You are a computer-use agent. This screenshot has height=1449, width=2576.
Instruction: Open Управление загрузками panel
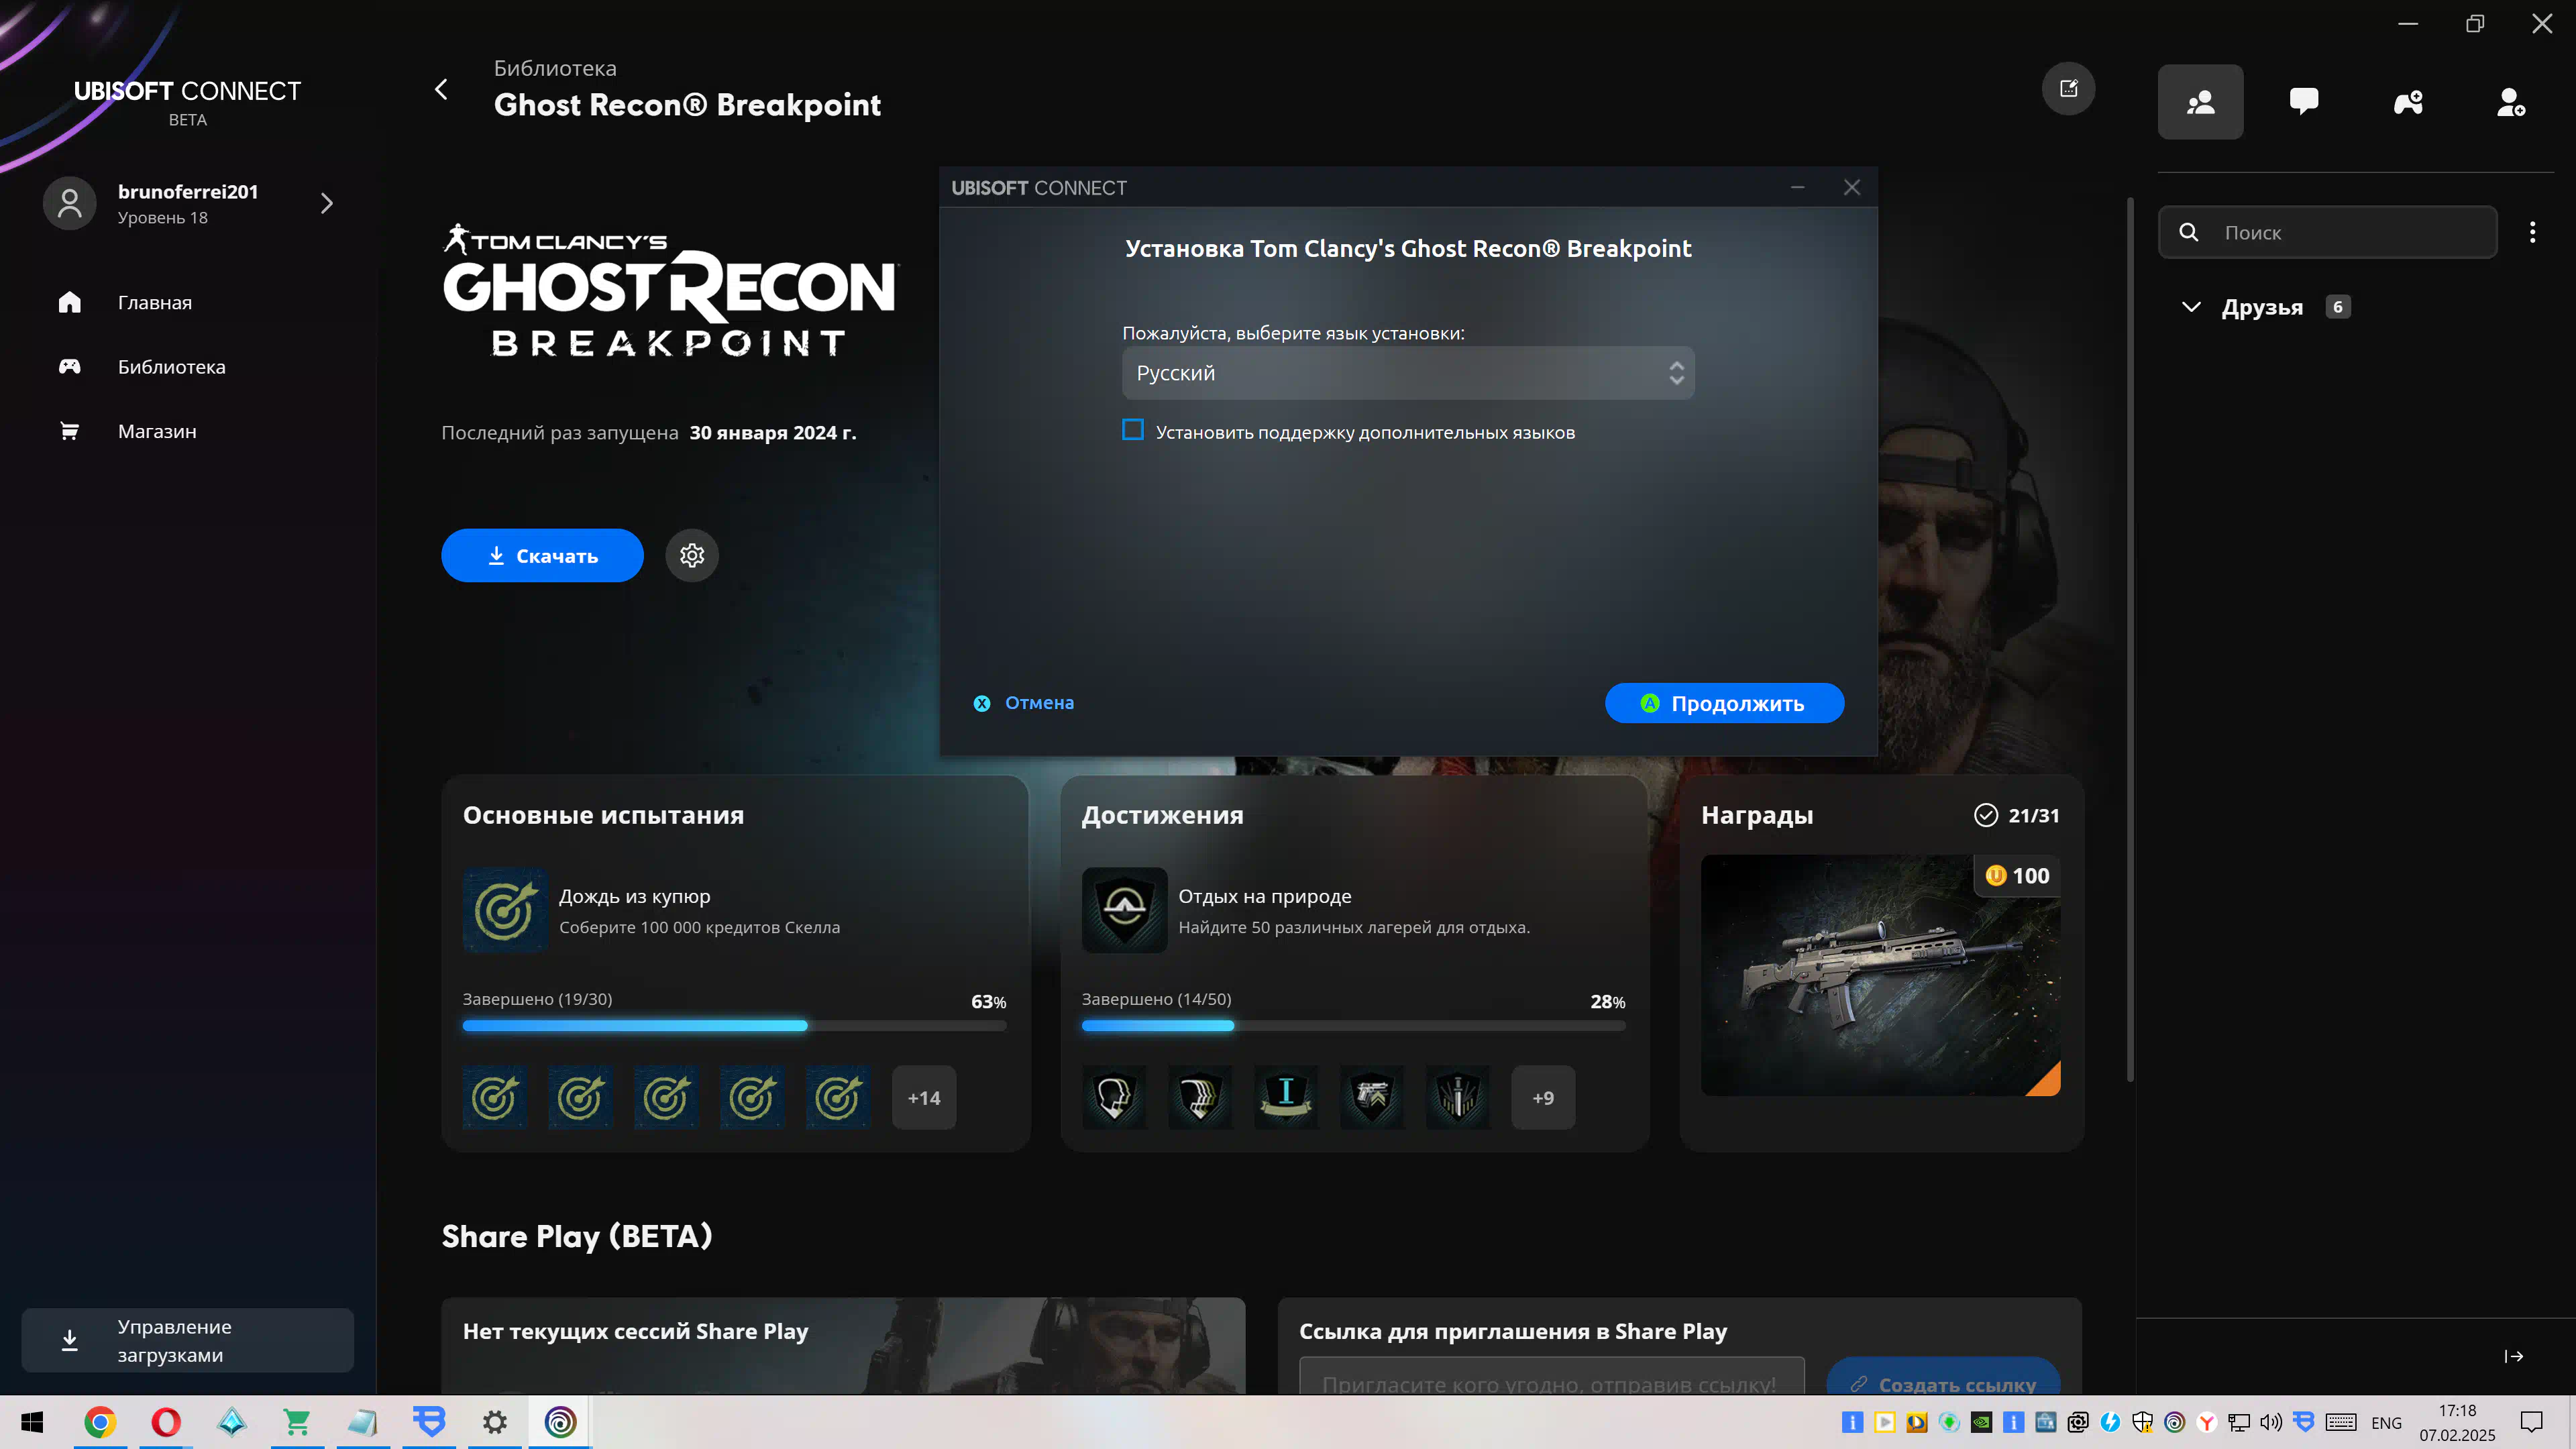click(188, 1340)
